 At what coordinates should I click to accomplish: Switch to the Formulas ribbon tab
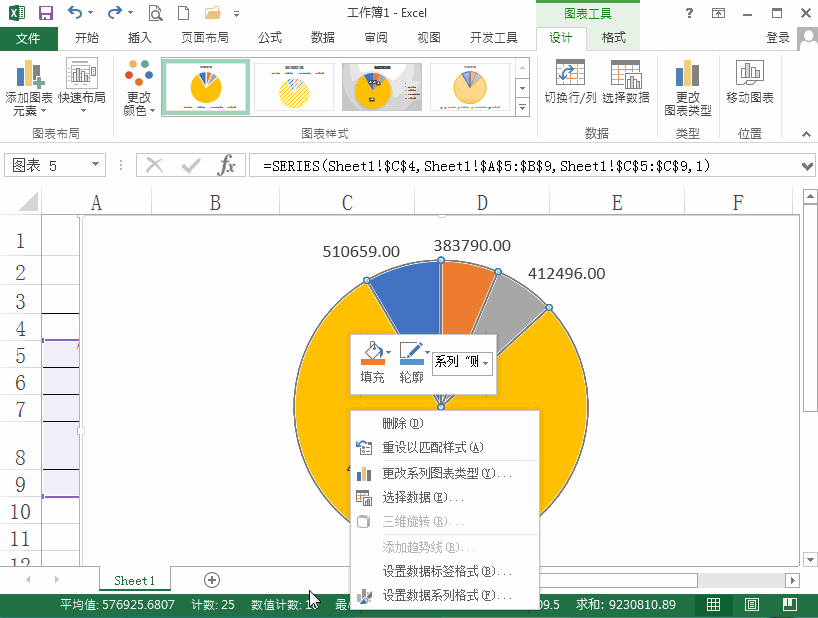tap(270, 38)
